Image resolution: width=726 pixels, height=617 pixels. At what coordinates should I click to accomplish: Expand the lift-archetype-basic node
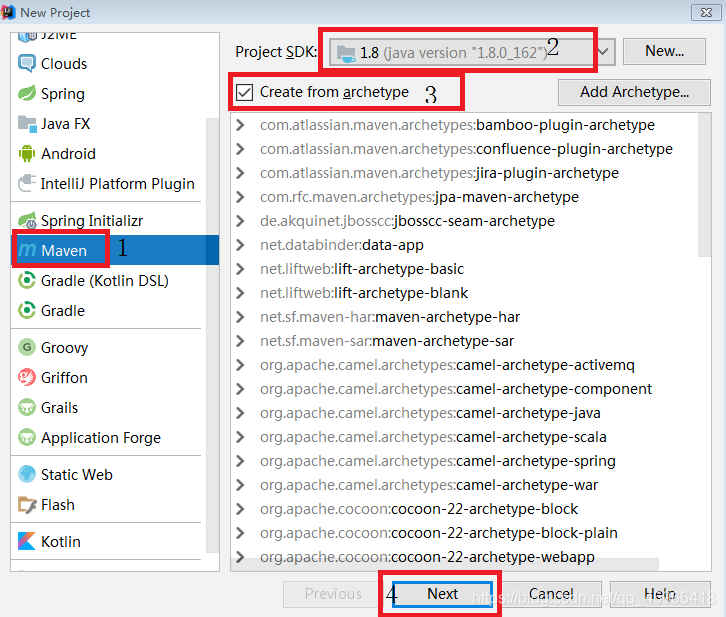tap(240, 269)
